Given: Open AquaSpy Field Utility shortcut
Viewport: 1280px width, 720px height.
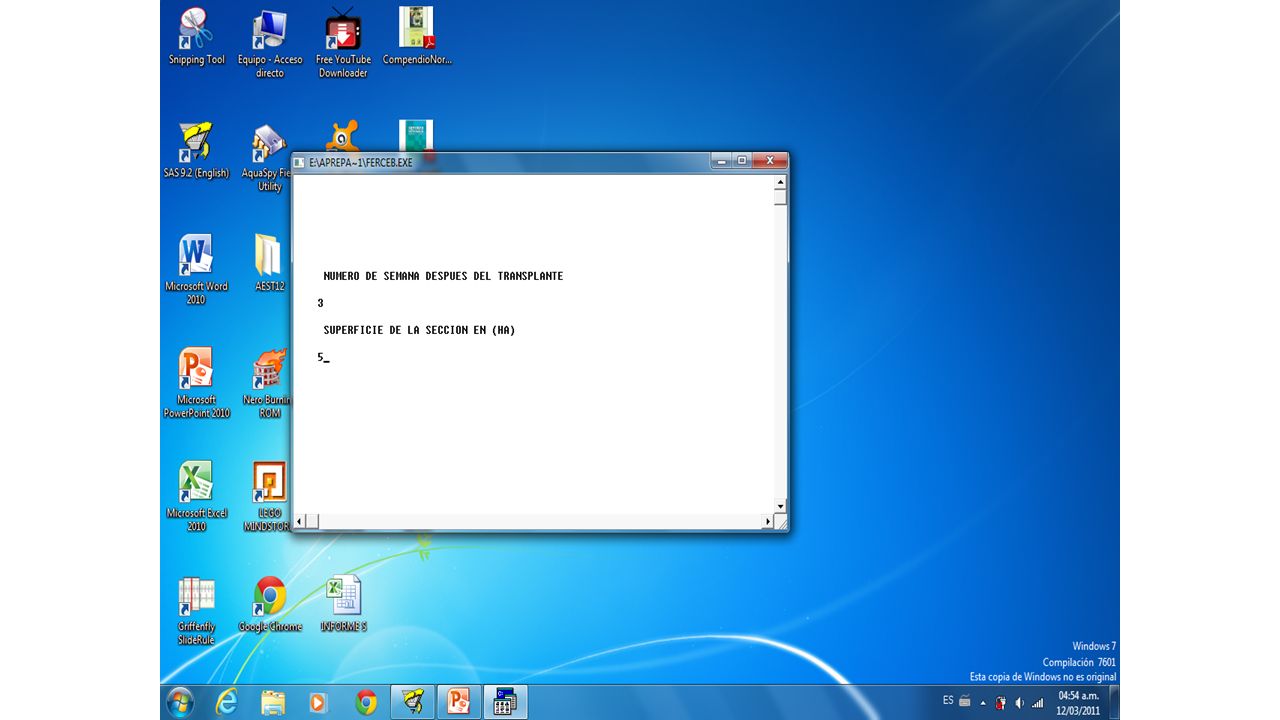Looking at the screenshot, I should pyautogui.click(x=266, y=157).
